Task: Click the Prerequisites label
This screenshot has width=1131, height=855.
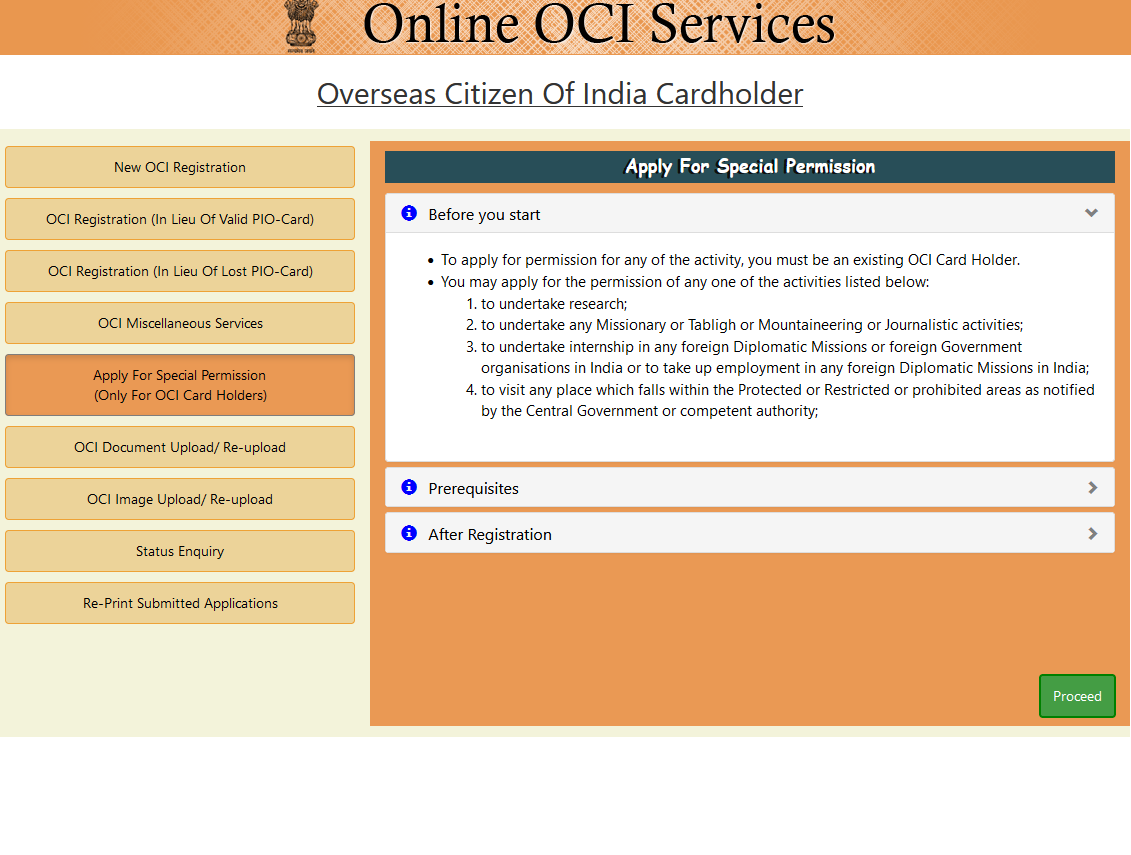Action: coord(473,489)
